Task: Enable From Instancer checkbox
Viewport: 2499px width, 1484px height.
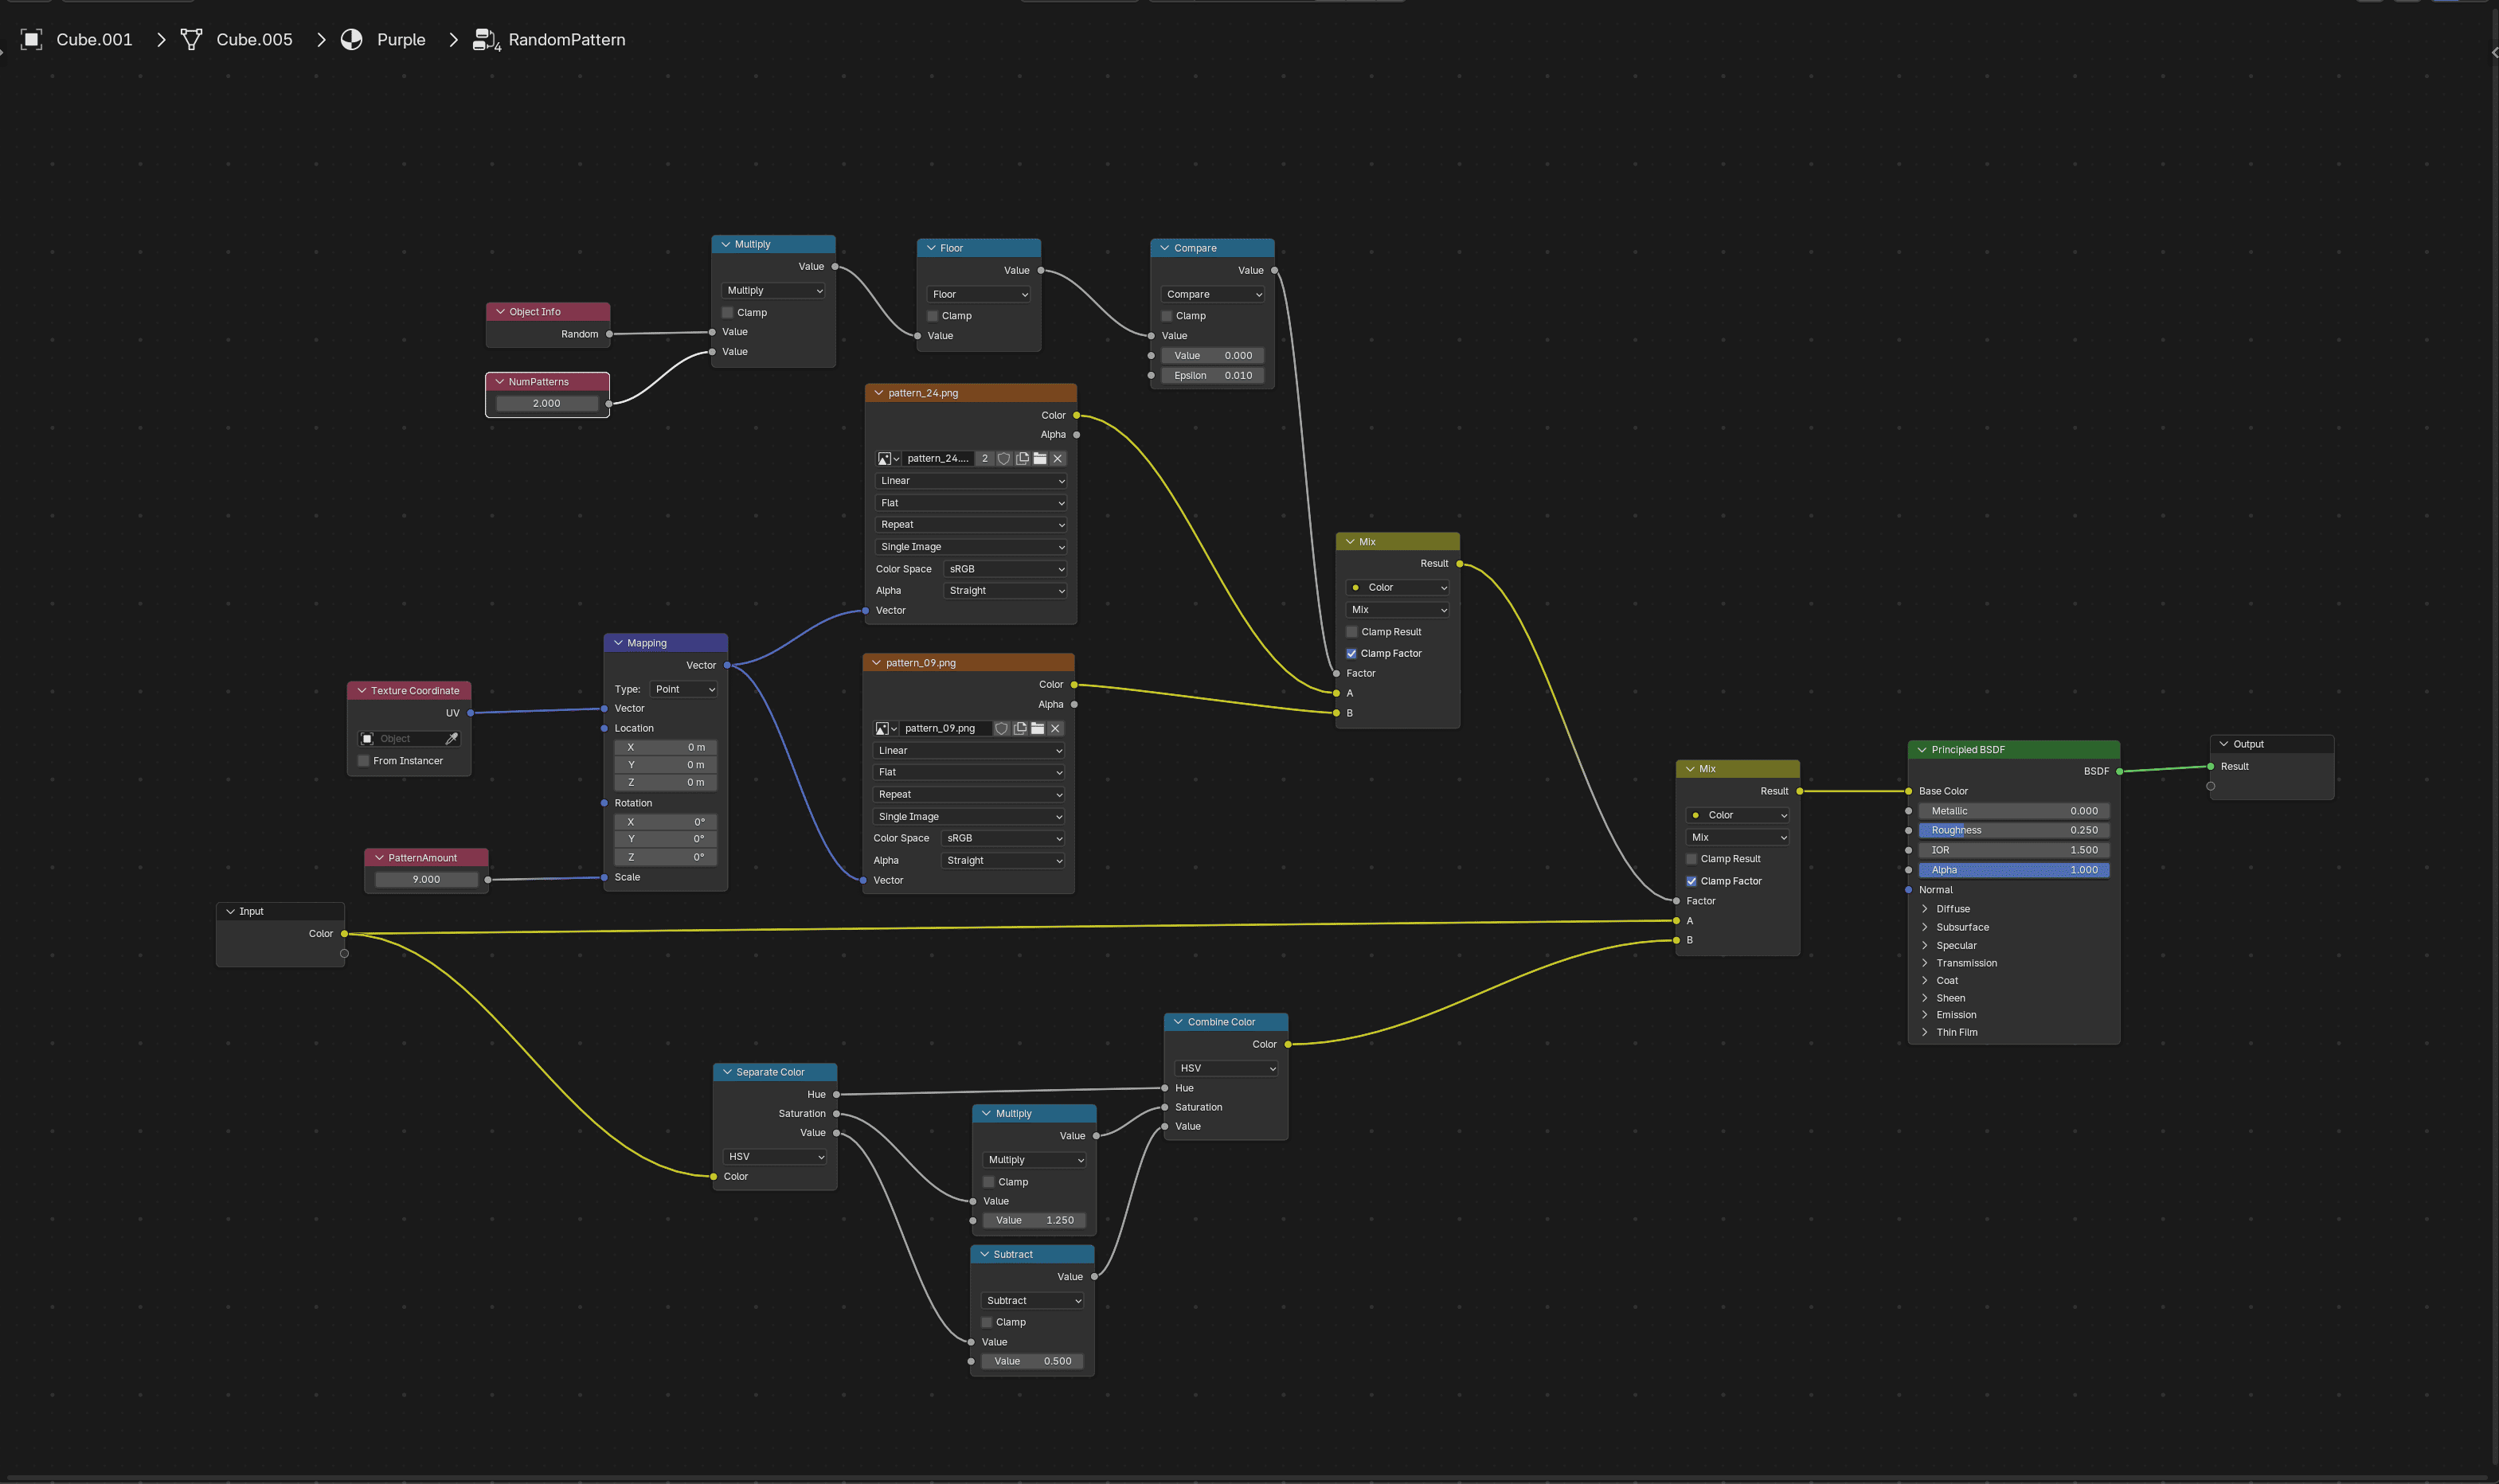Action: [x=364, y=761]
